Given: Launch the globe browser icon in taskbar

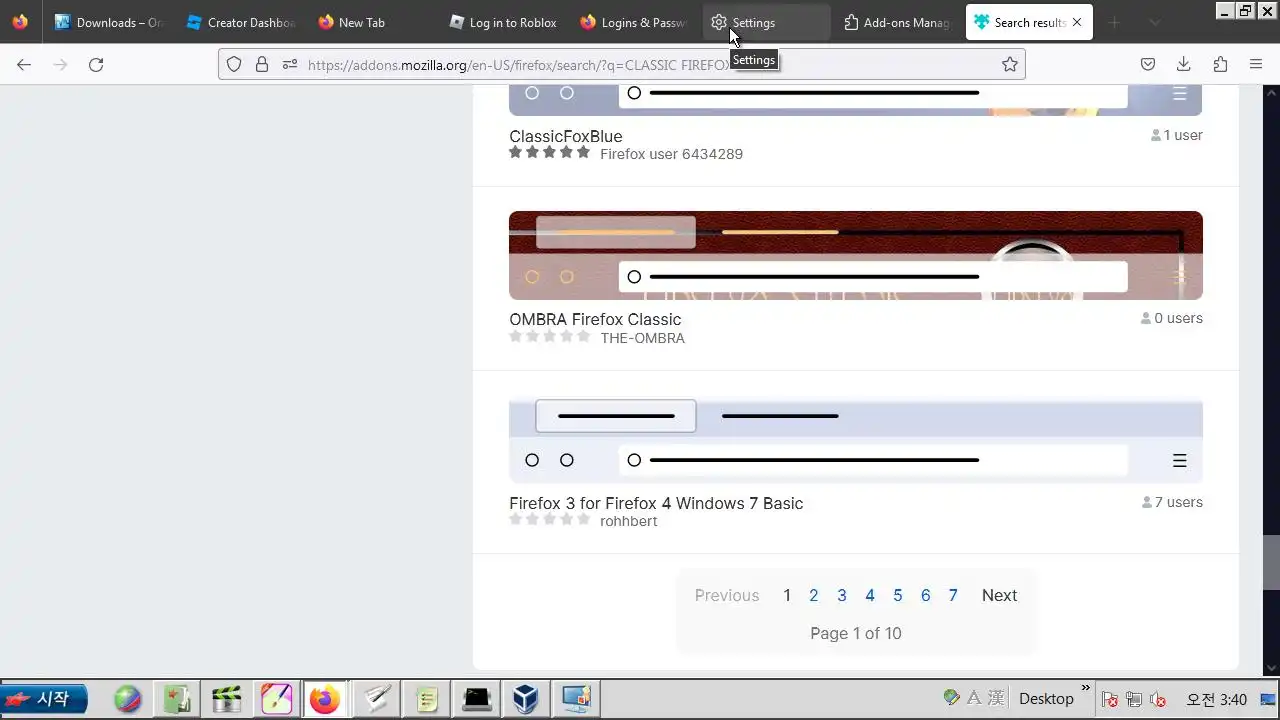Looking at the screenshot, I should click(x=128, y=698).
